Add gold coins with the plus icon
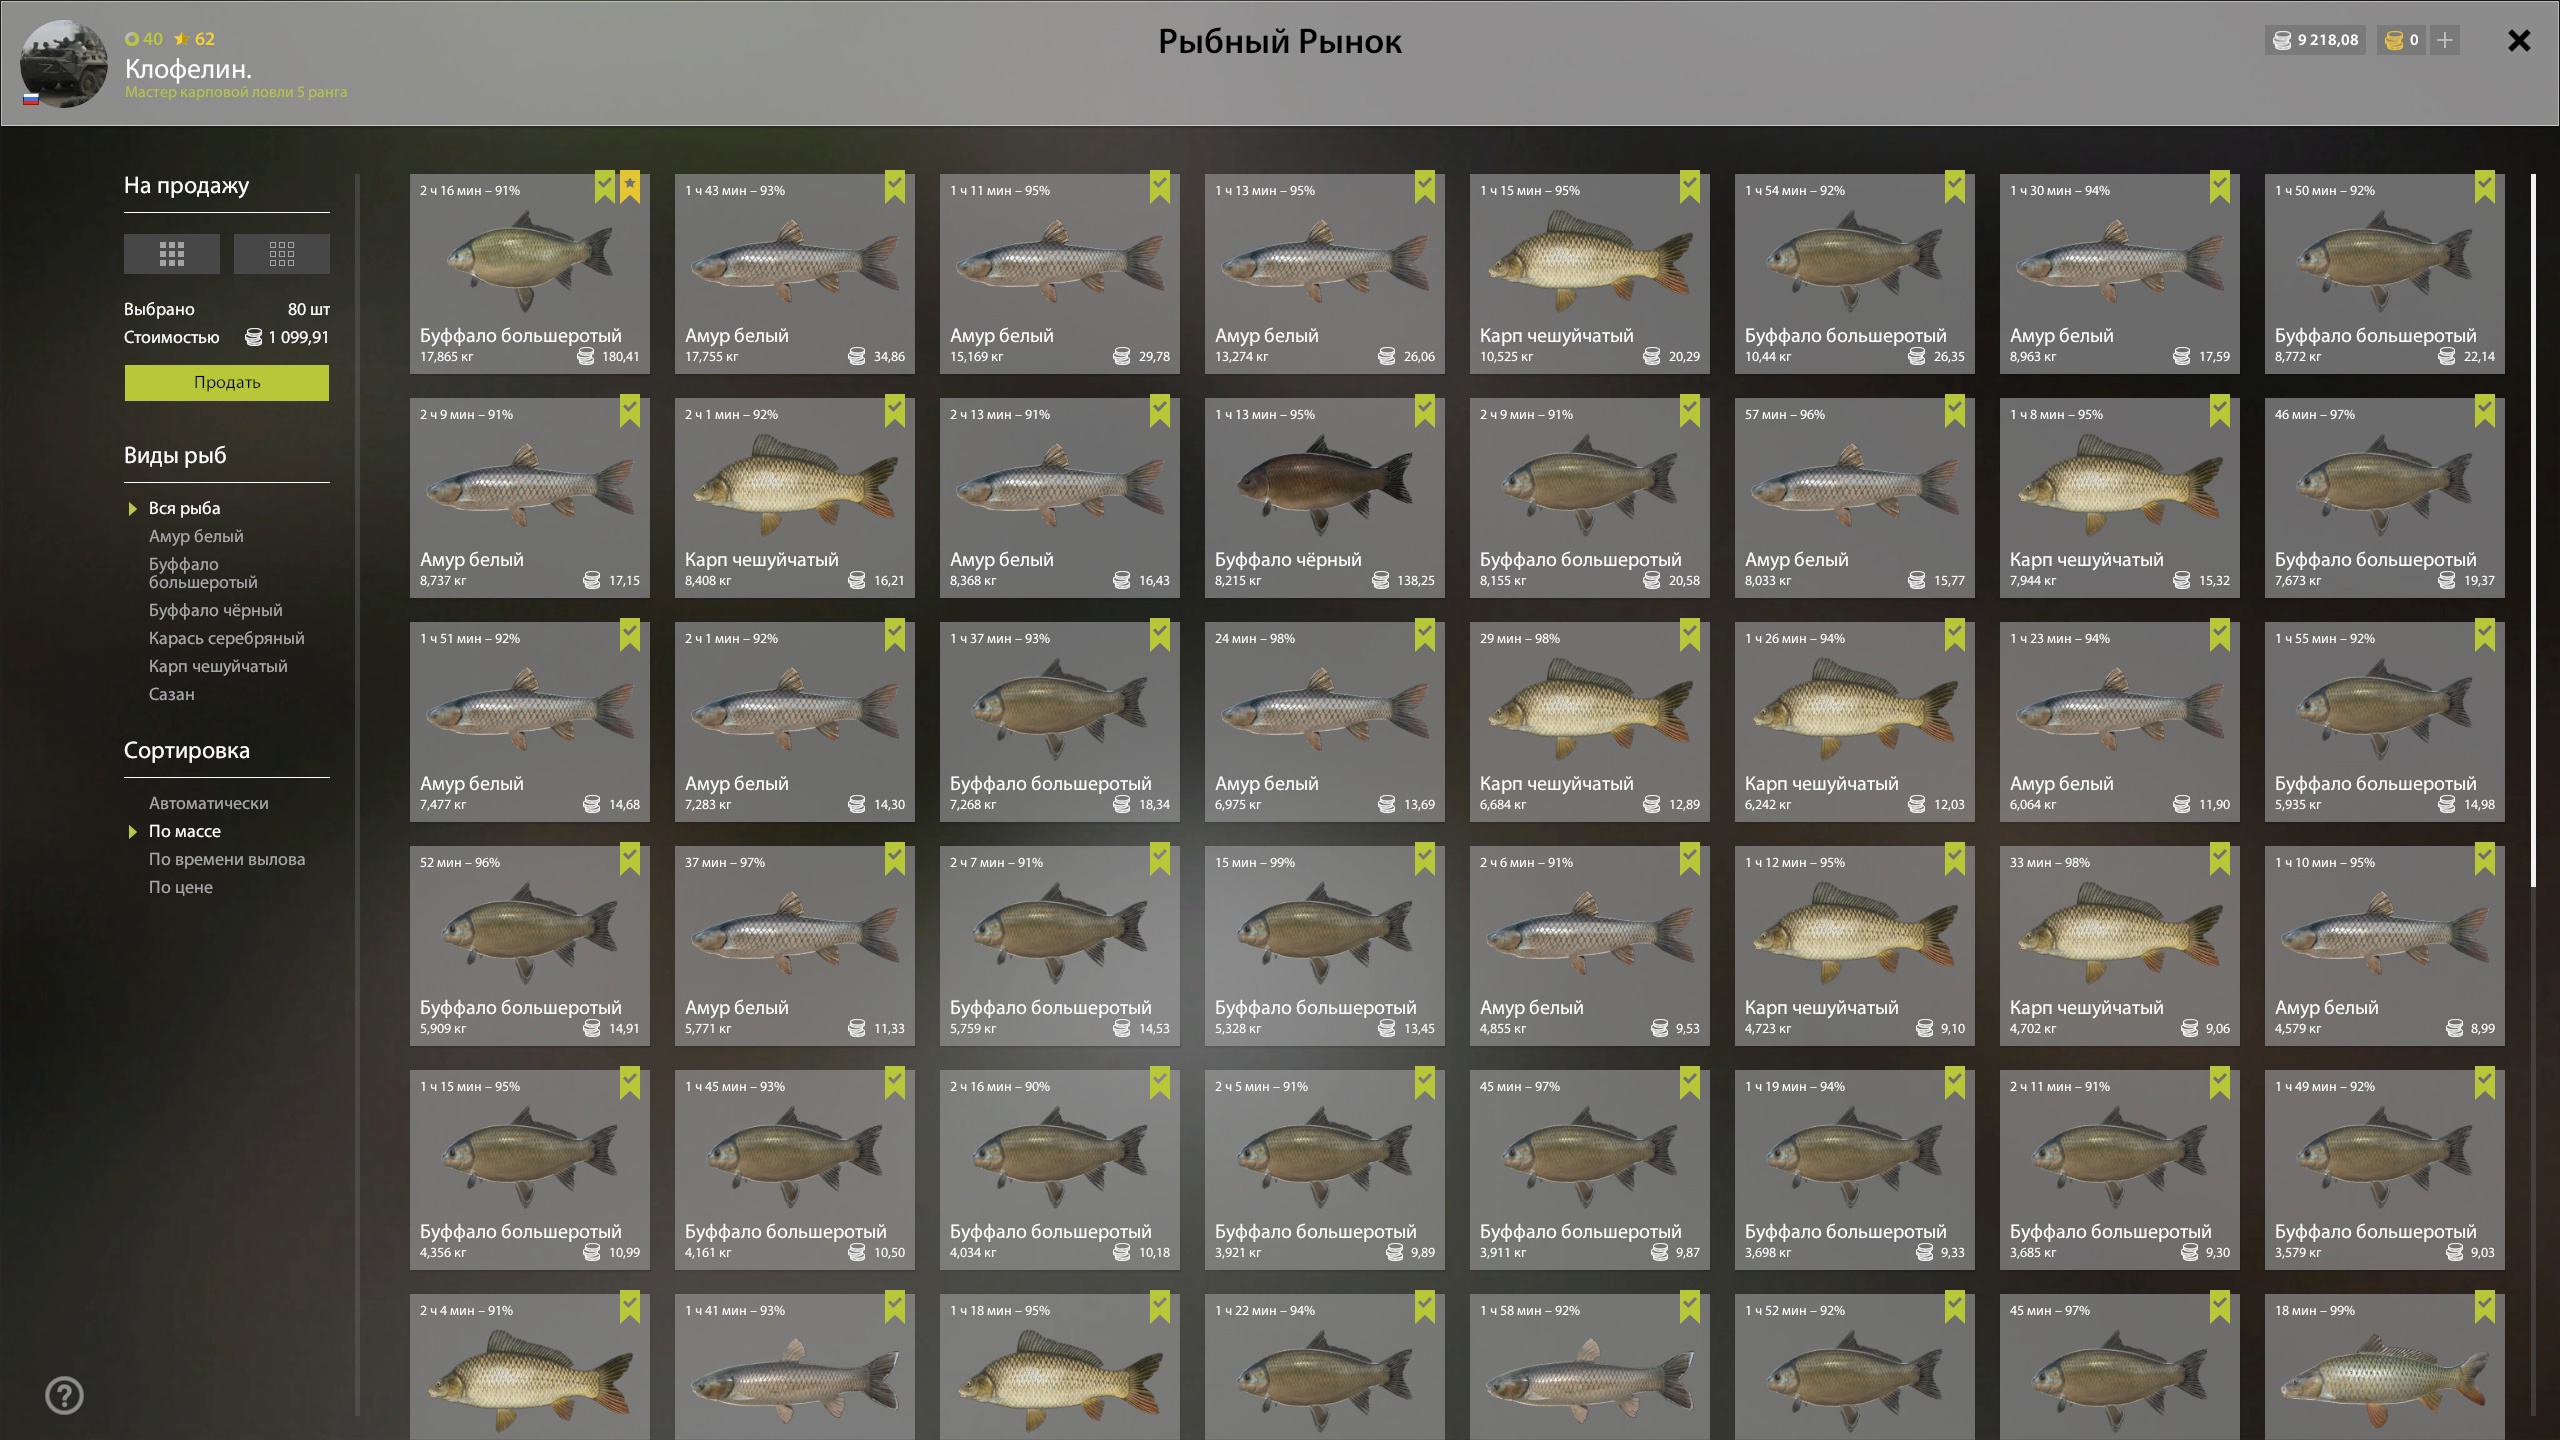This screenshot has width=2560, height=1440. pyautogui.click(x=2445, y=40)
